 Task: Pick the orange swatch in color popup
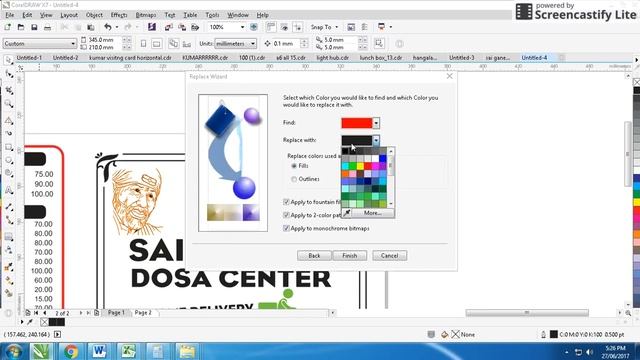pos(345,174)
